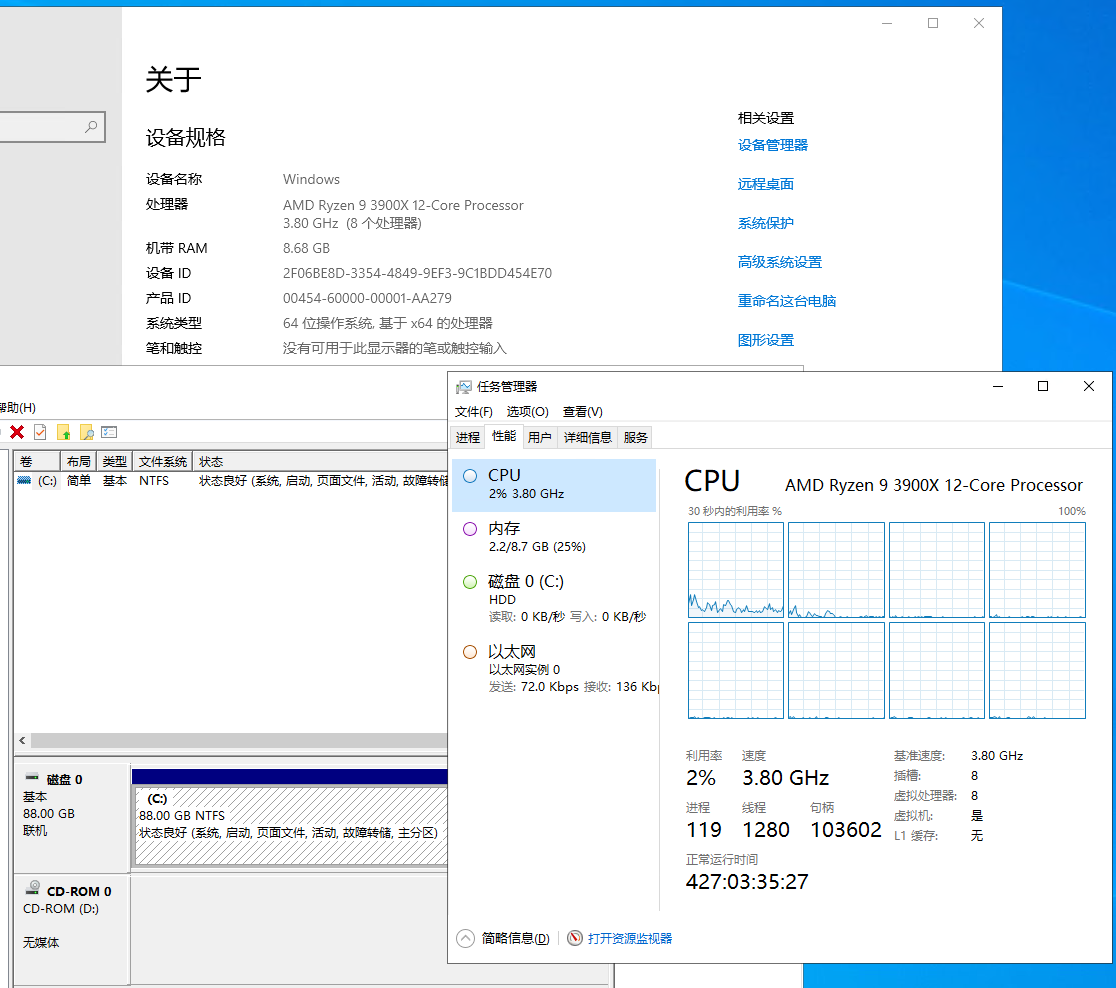
Task: Click the resource monitor icon at Task Manager bottom
Action: click(x=575, y=938)
